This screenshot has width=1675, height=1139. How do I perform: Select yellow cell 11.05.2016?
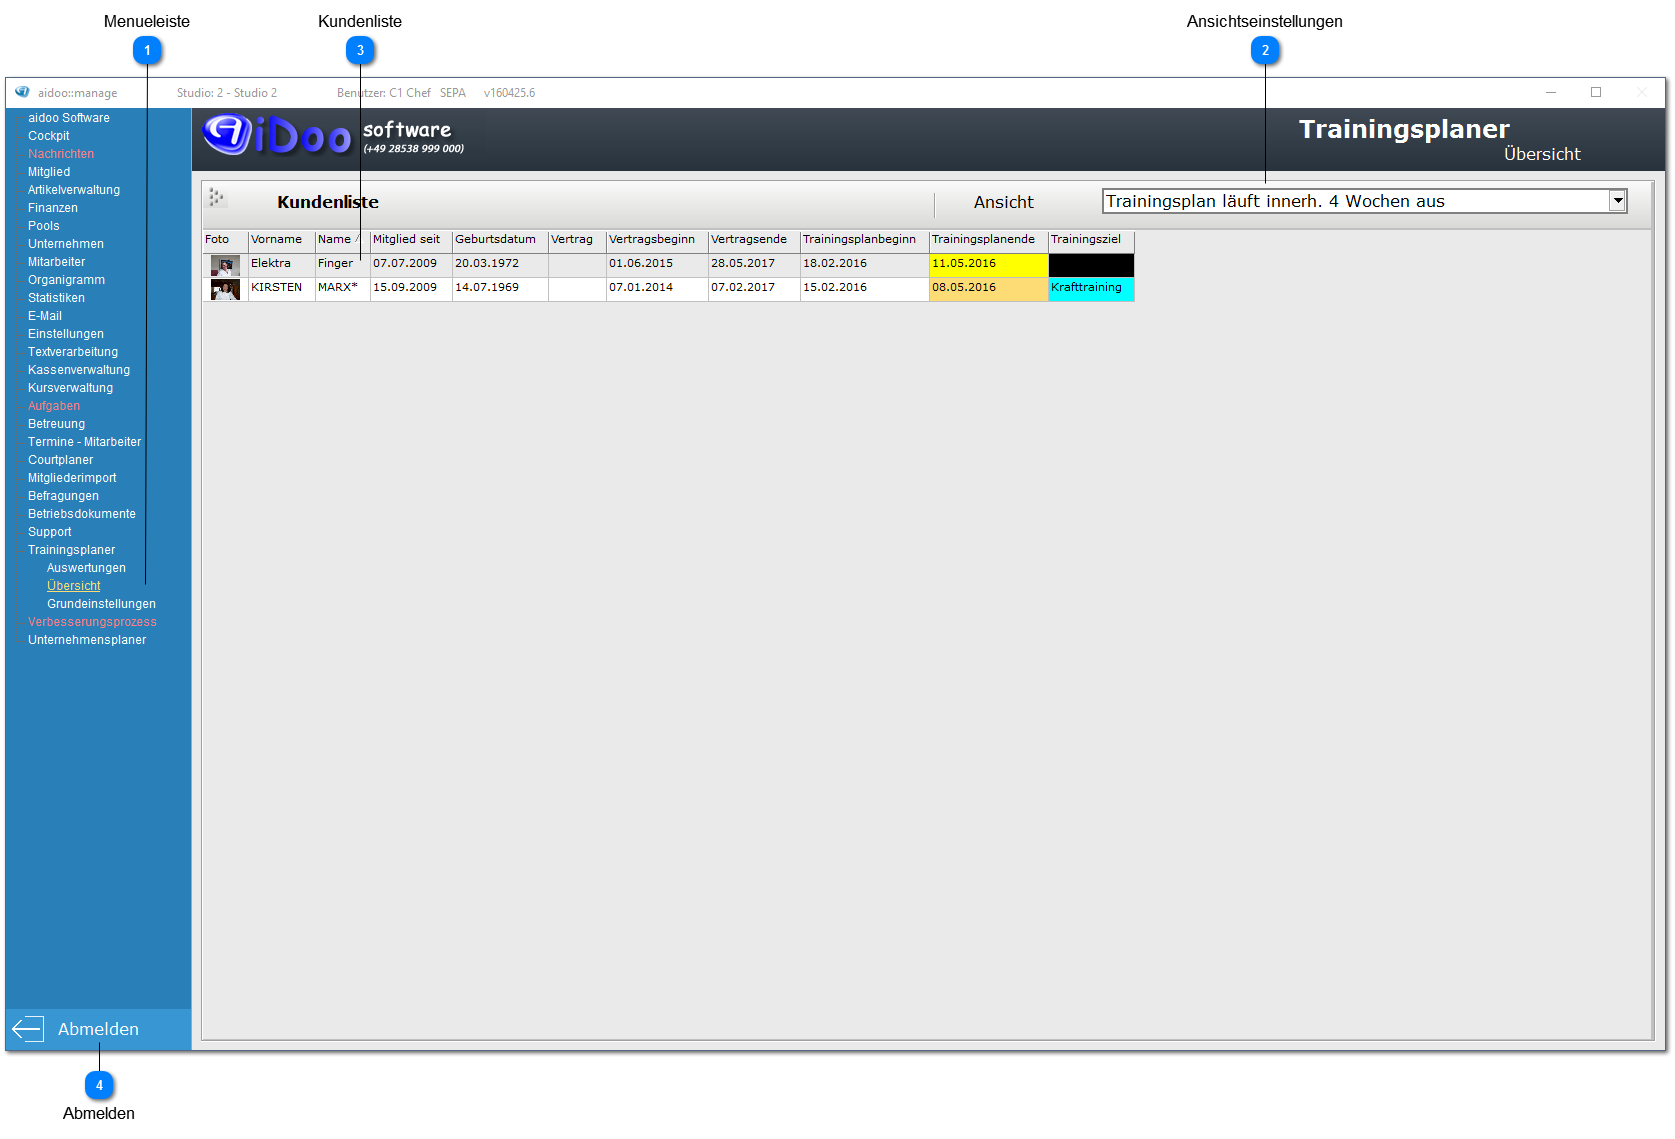click(x=988, y=264)
